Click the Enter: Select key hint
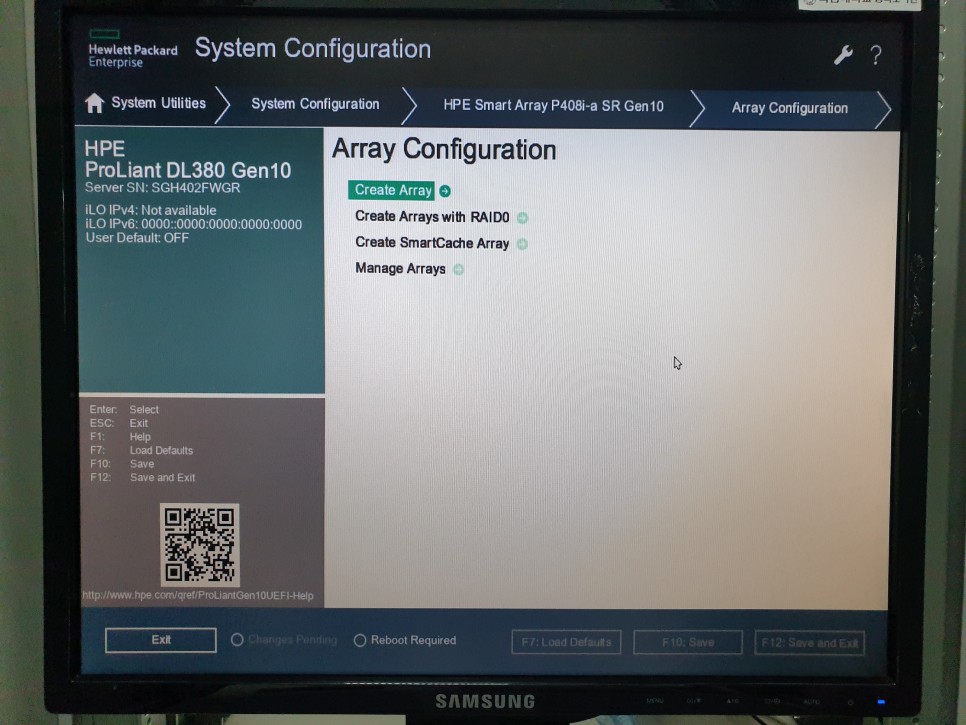 pyautogui.click(x=124, y=410)
